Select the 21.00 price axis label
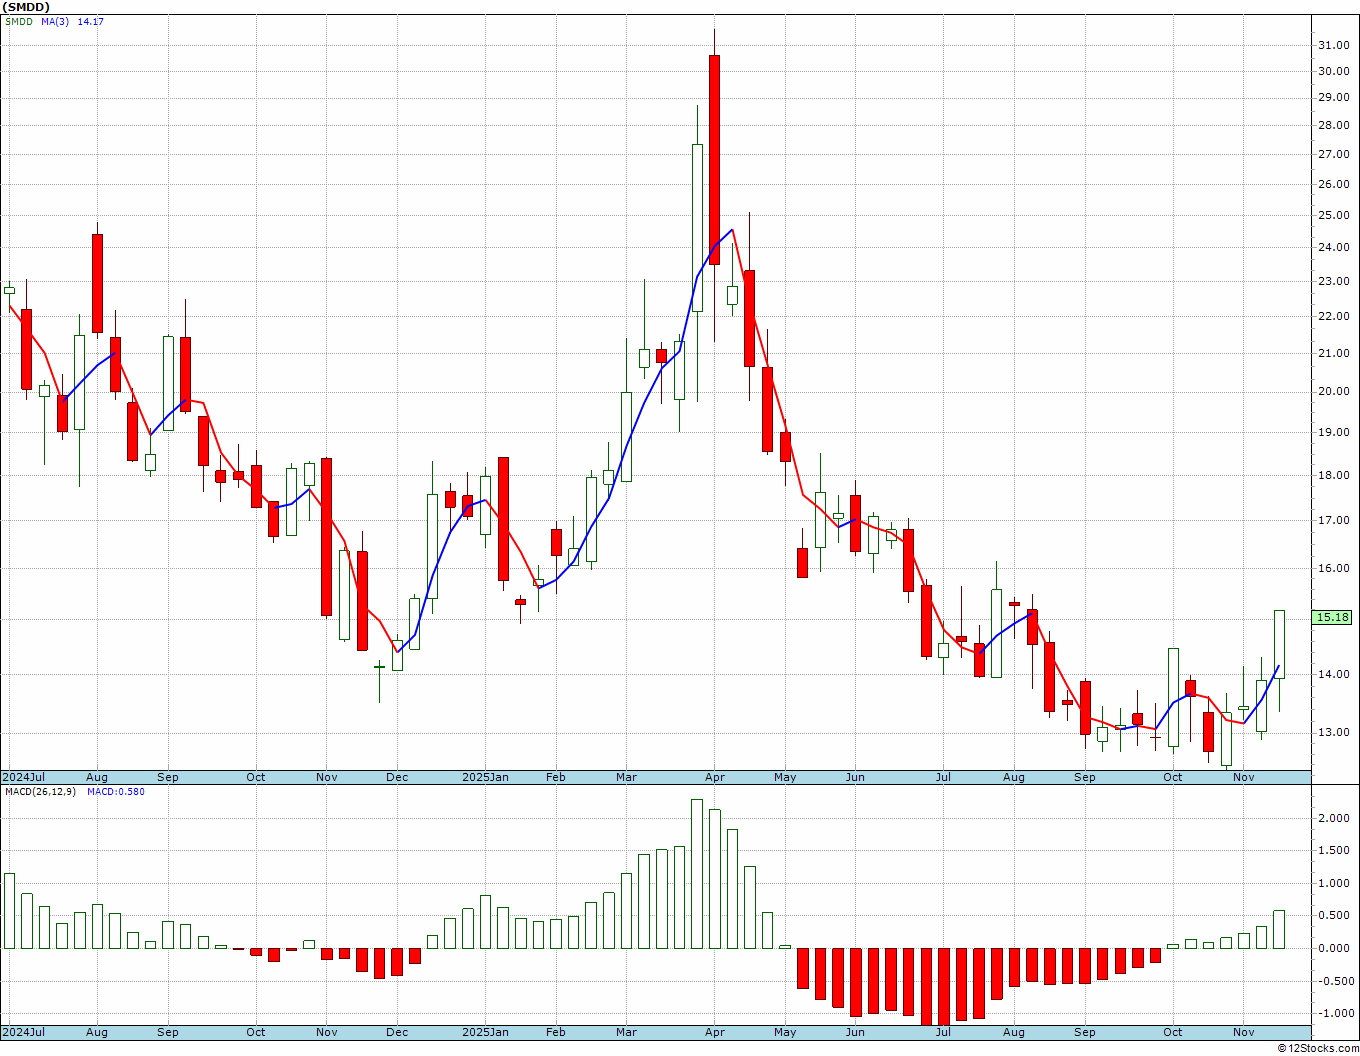Image resolution: width=1360 pixels, height=1056 pixels. coord(1334,353)
